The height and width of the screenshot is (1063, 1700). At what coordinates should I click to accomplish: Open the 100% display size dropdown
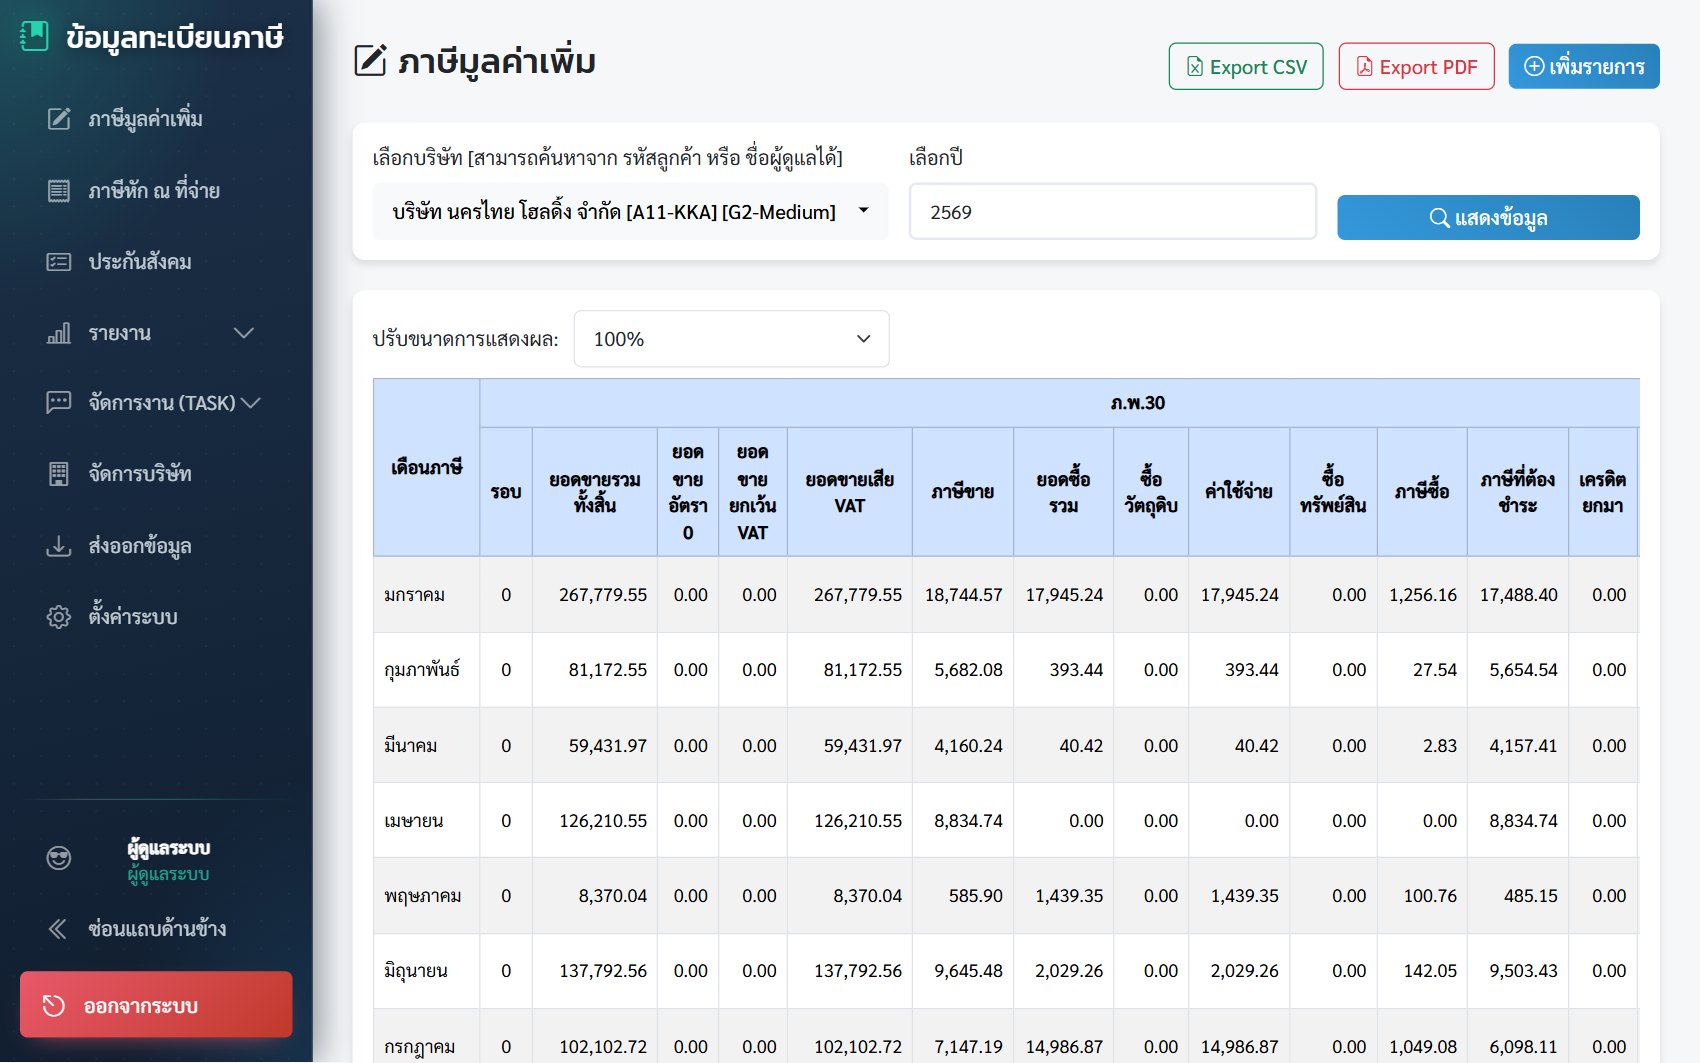[732, 339]
